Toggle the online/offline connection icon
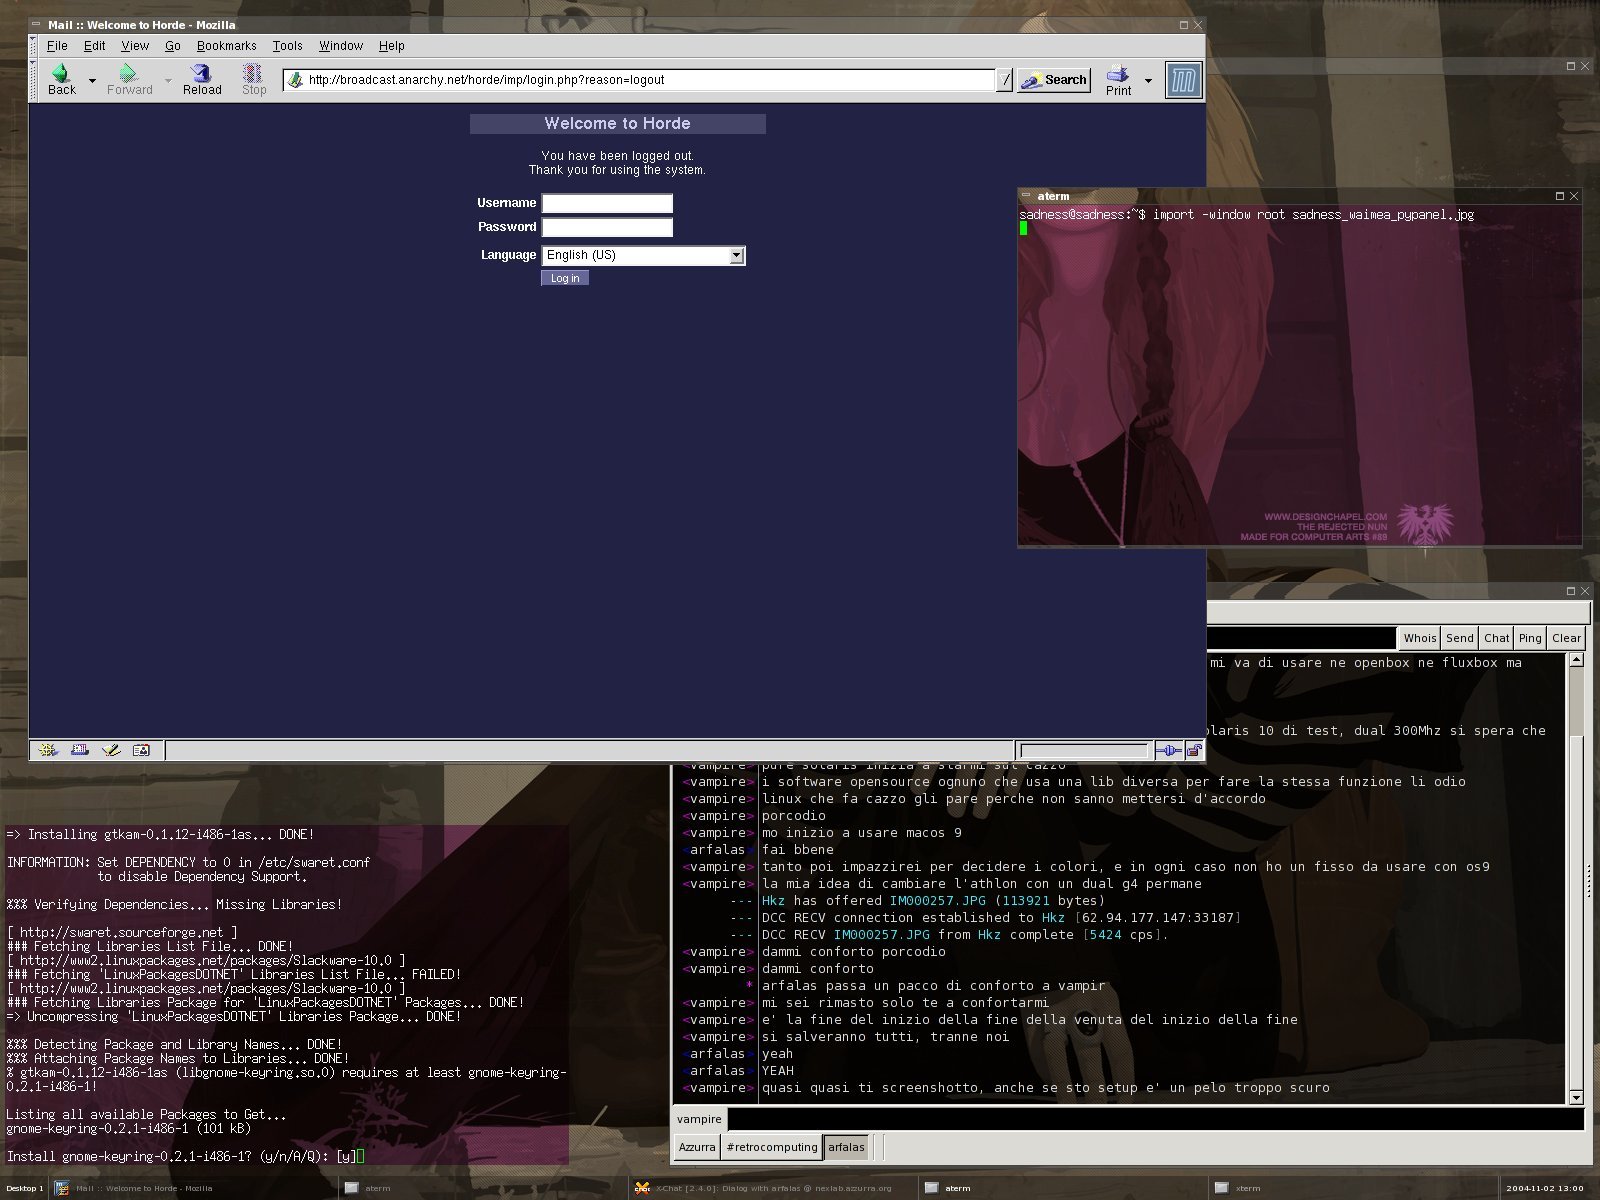This screenshot has height=1200, width=1600. click(x=1168, y=750)
